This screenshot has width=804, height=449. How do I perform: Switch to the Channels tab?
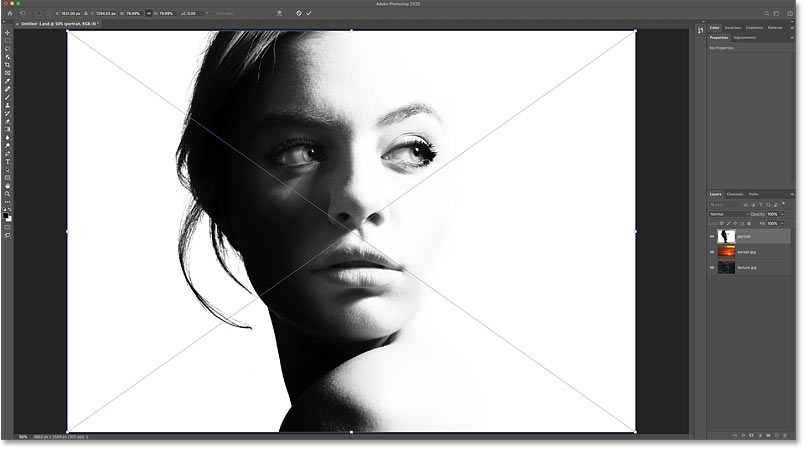coord(734,193)
